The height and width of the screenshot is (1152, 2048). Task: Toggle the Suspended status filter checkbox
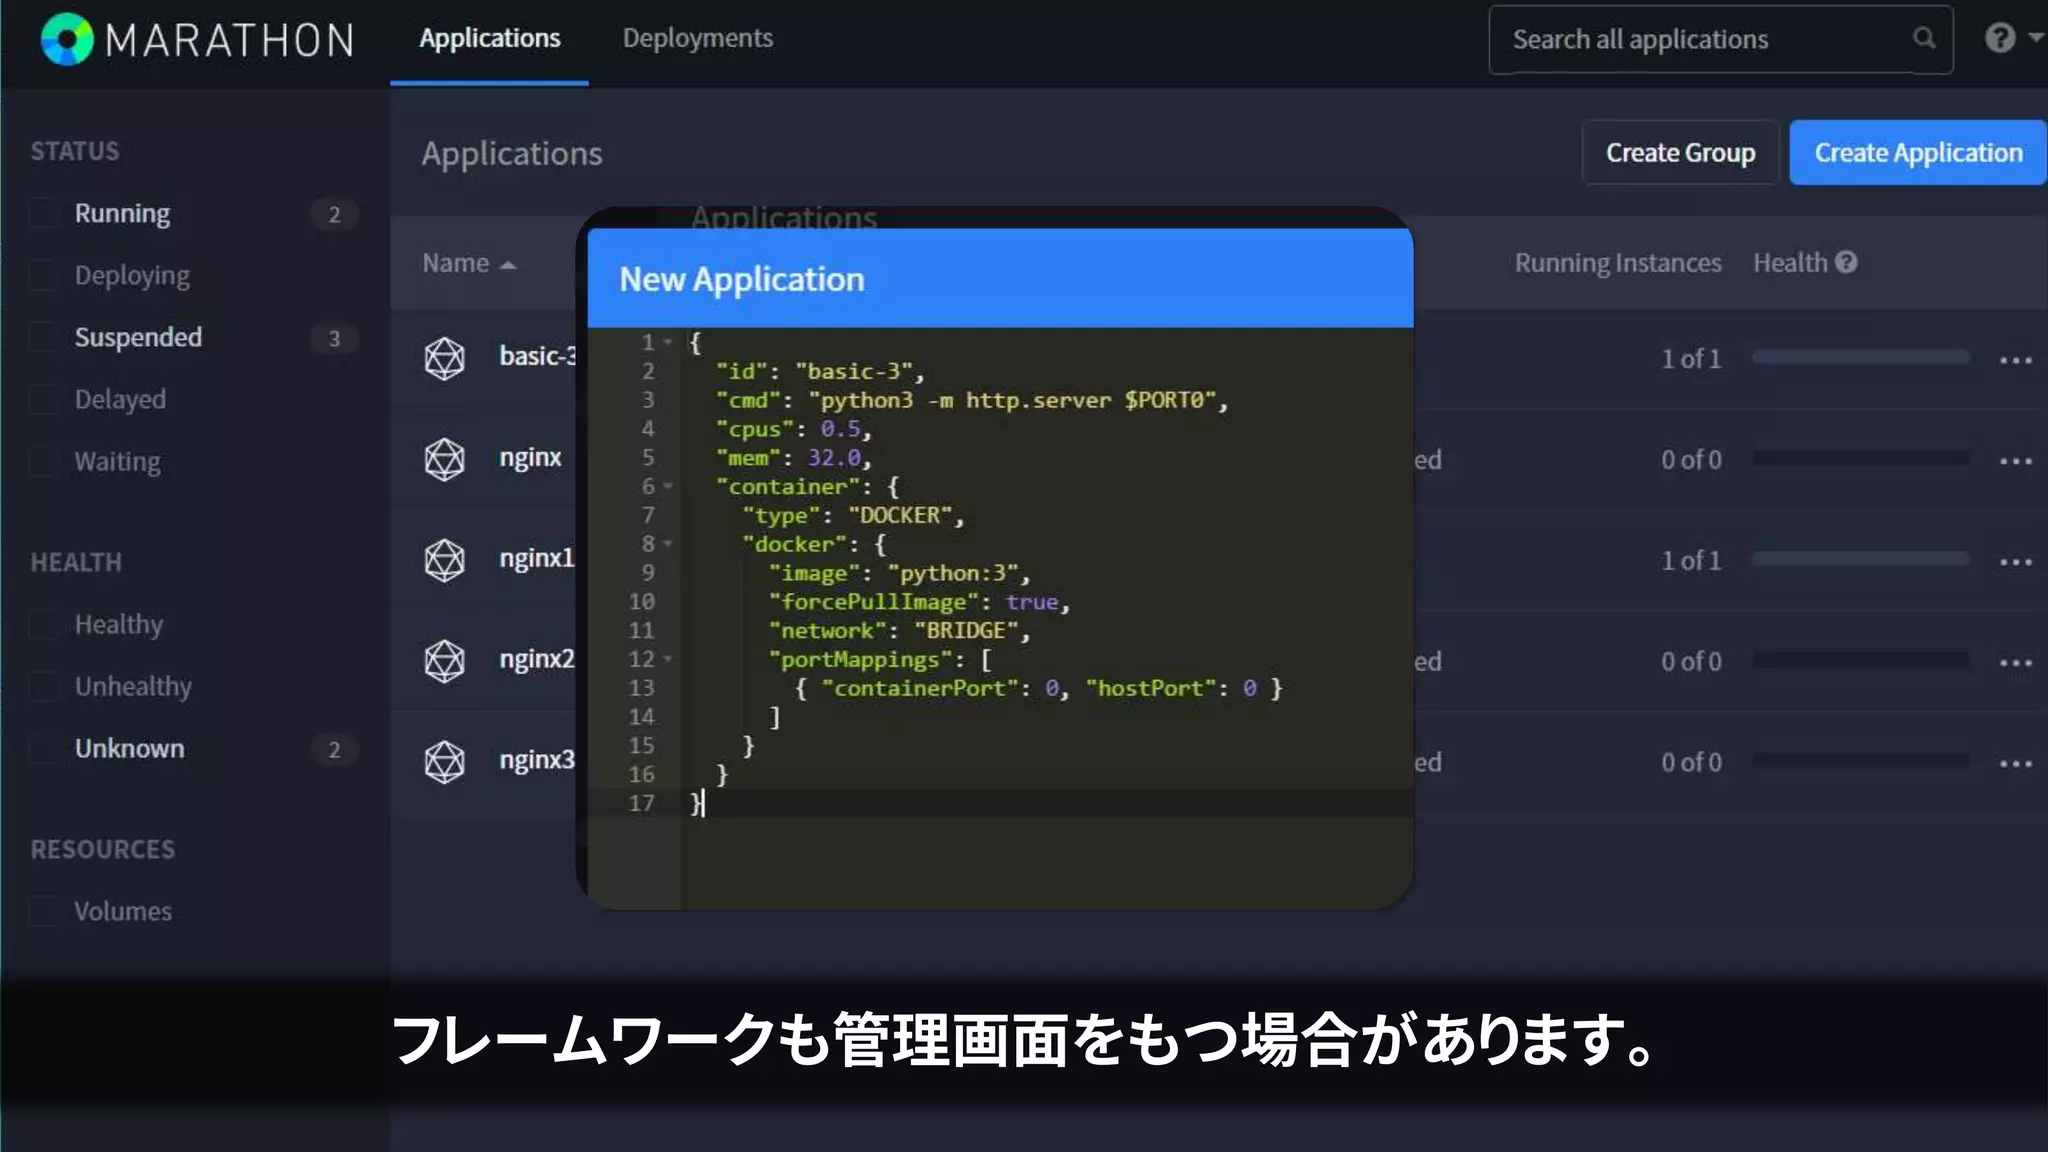[x=43, y=337]
